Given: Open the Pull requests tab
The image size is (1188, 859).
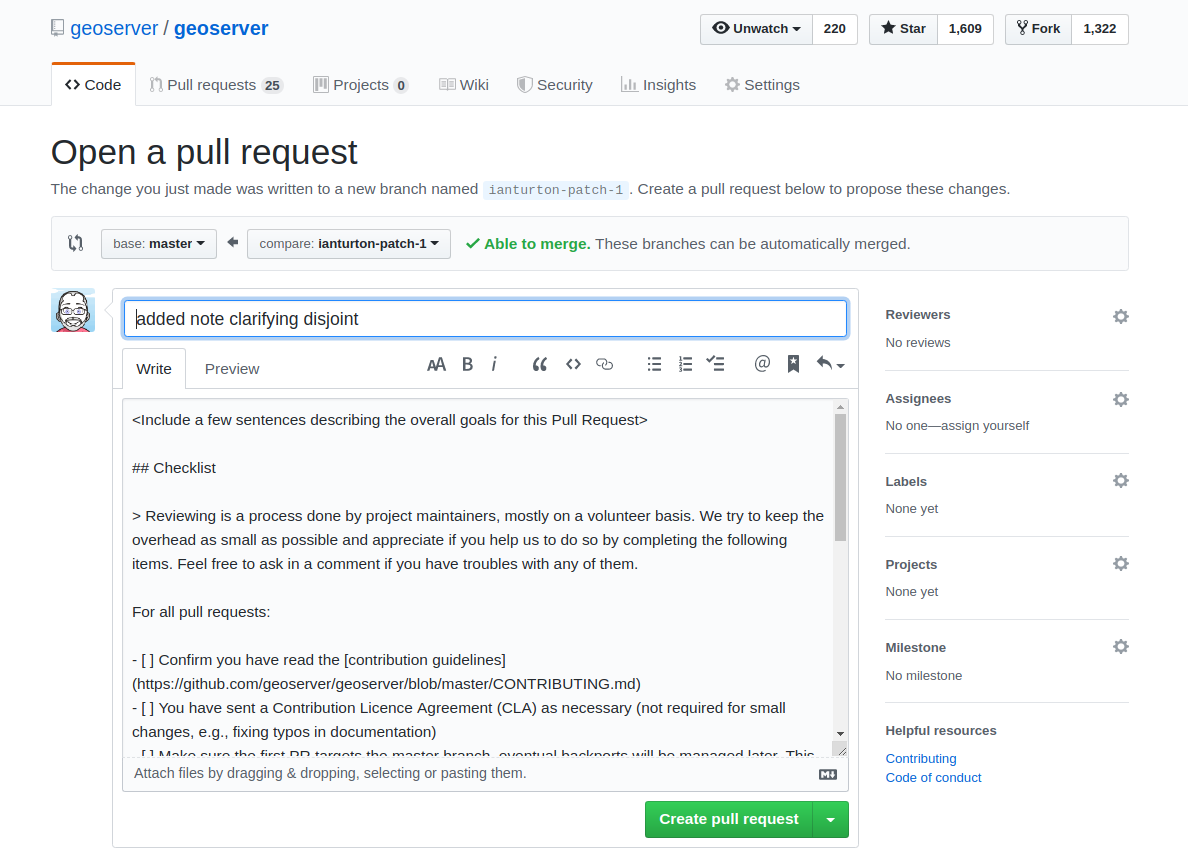Looking at the screenshot, I should [x=216, y=85].
